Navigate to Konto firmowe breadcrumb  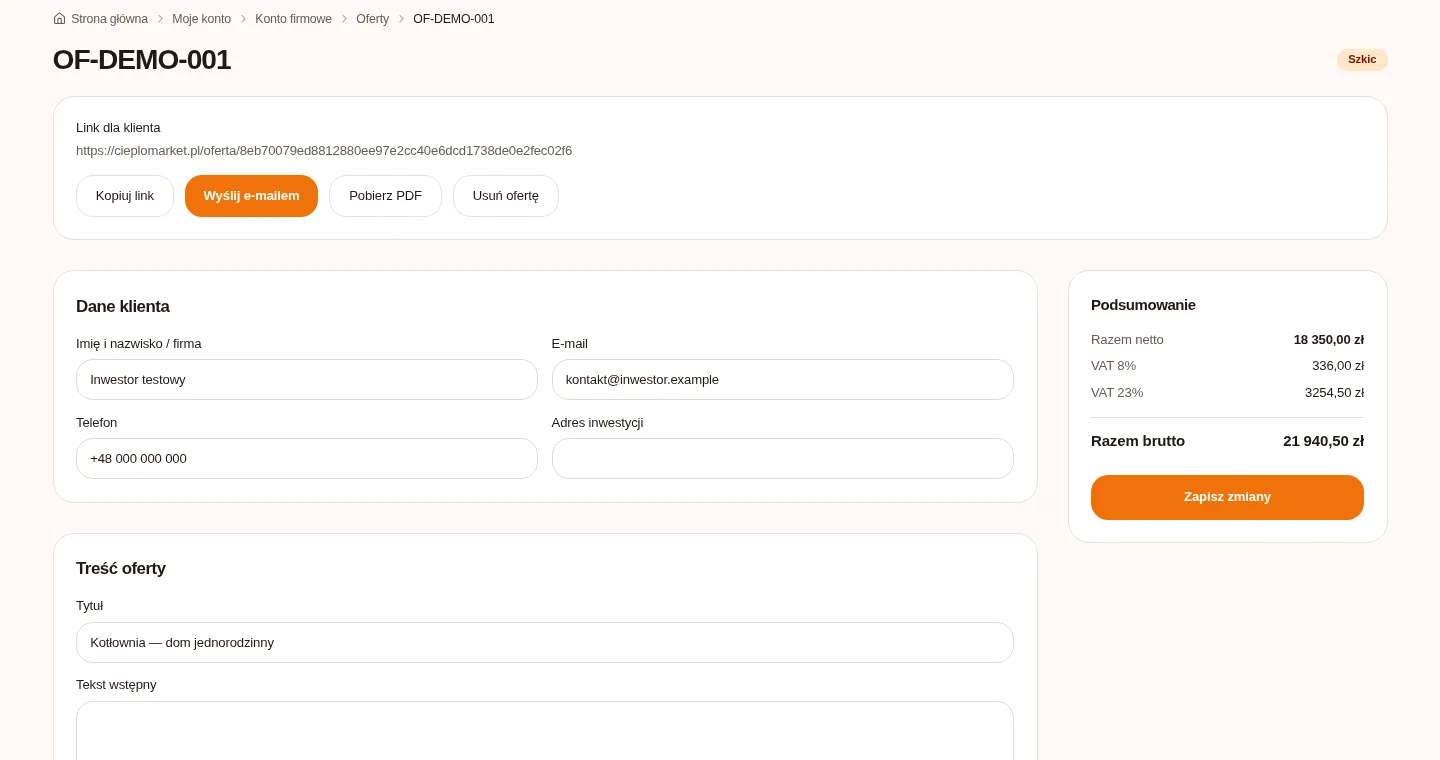coord(293,19)
